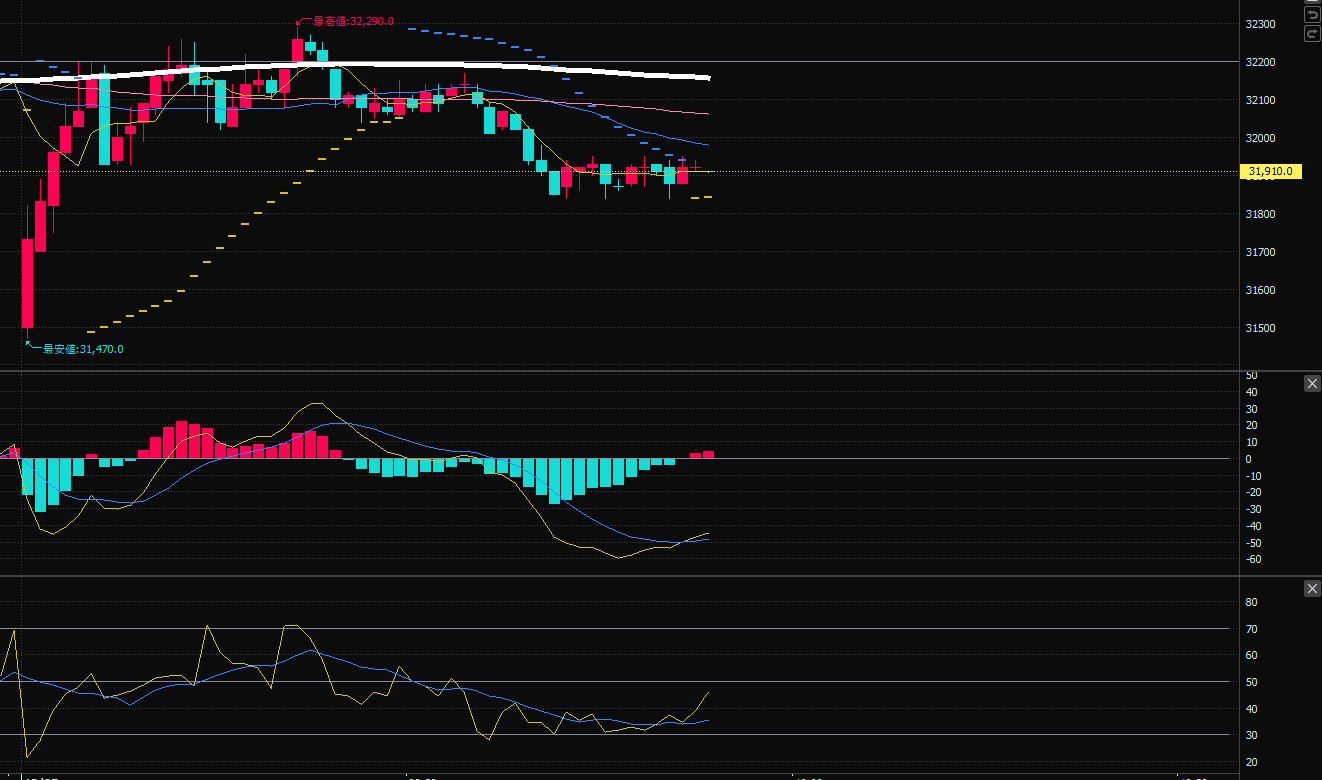Select the candle at the 32,290 high
The height and width of the screenshot is (780, 1322).
297,50
